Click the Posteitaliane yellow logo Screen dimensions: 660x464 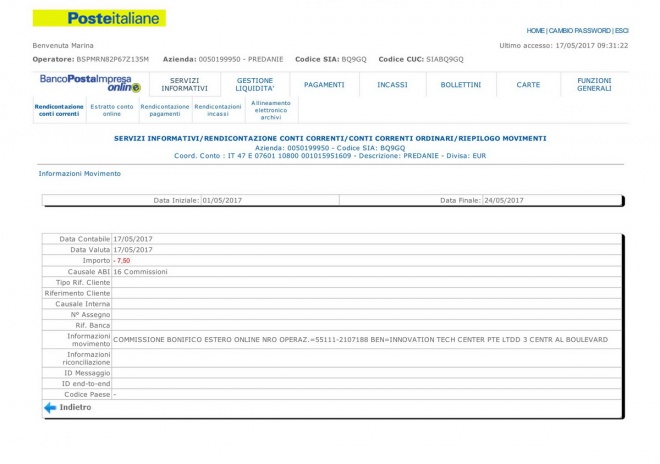pos(99,19)
